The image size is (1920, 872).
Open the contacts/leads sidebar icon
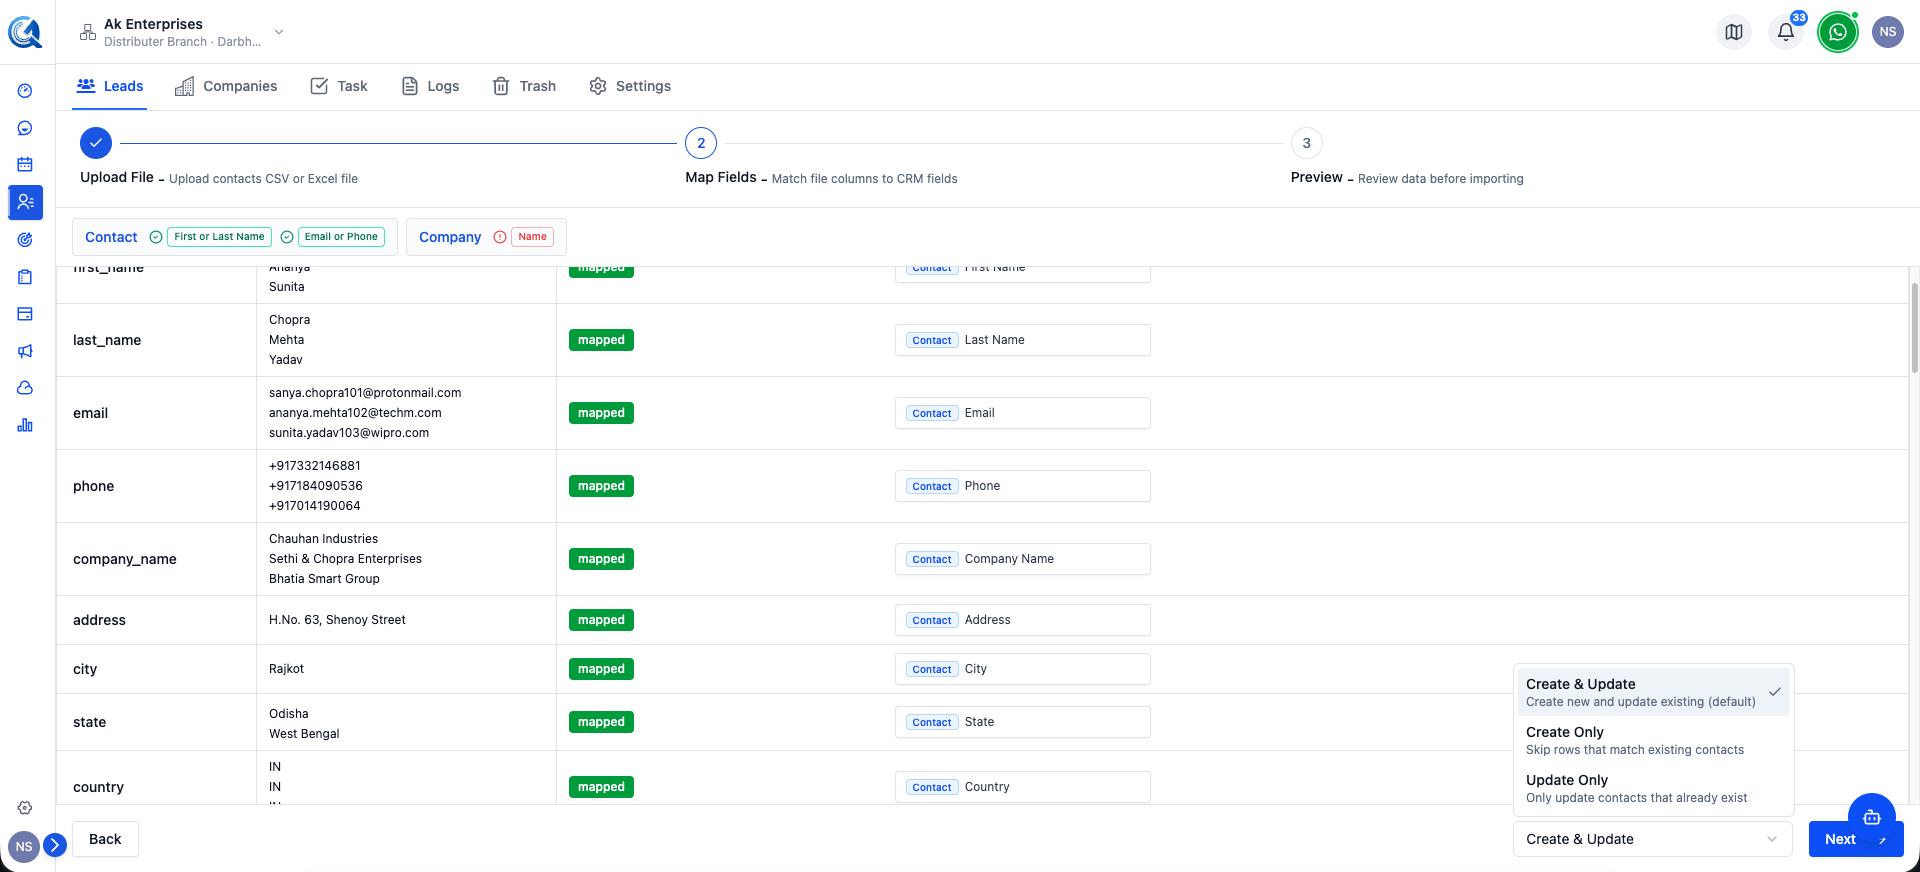click(x=25, y=202)
